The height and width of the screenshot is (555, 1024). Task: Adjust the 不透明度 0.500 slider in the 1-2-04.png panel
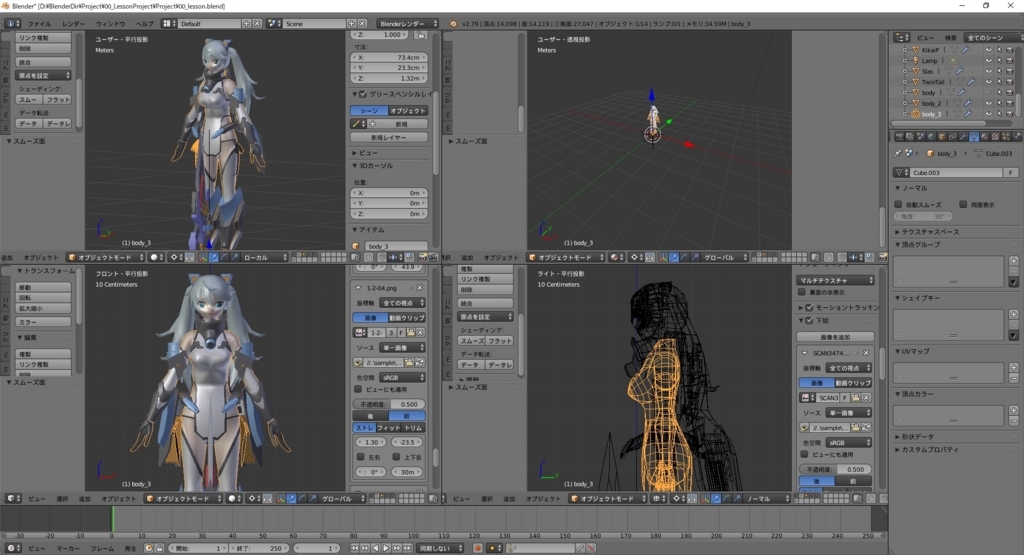(x=390, y=404)
